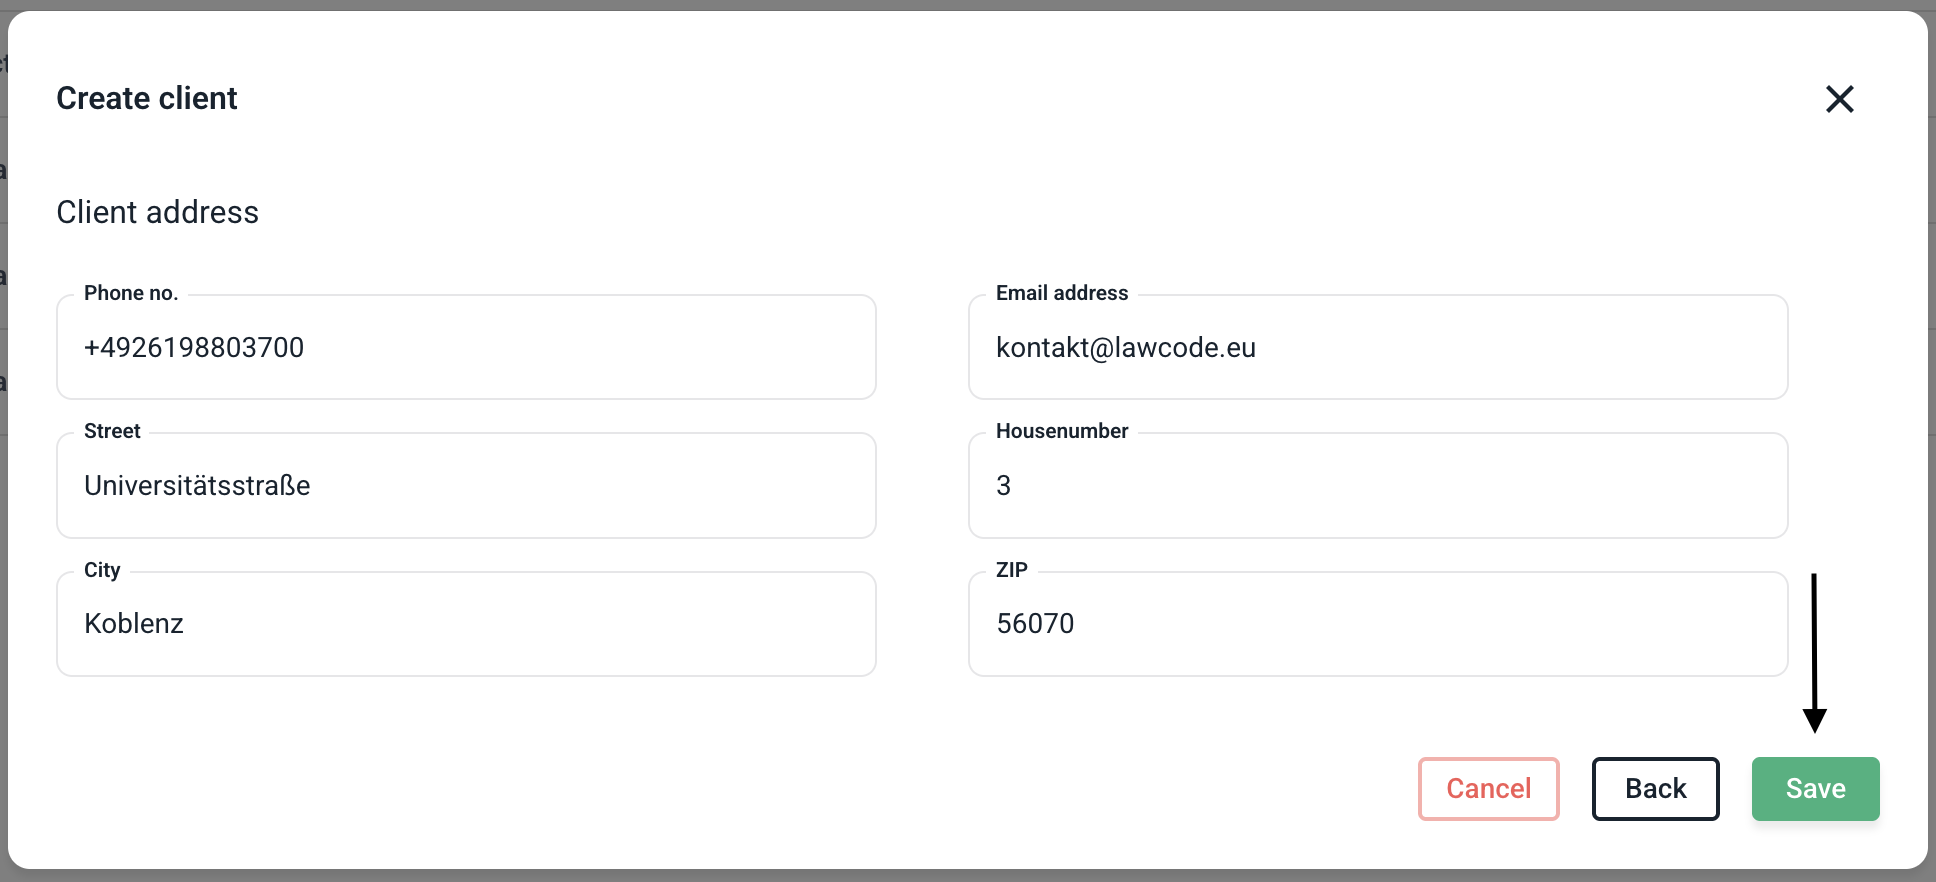Go to previous step with Back
The height and width of the screenshot is (882, 1936).
pyautogui.click(x=1655, y=789)
